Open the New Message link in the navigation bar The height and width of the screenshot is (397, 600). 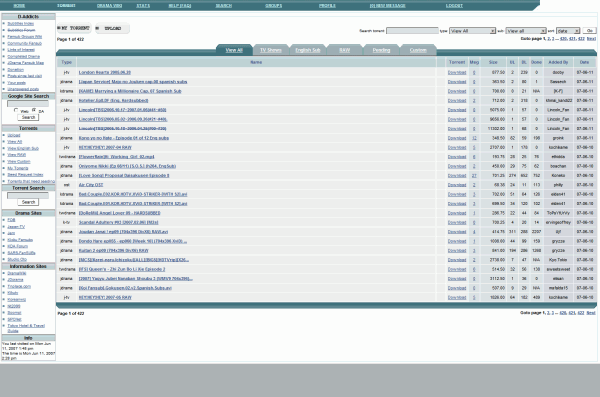[388, 6]
